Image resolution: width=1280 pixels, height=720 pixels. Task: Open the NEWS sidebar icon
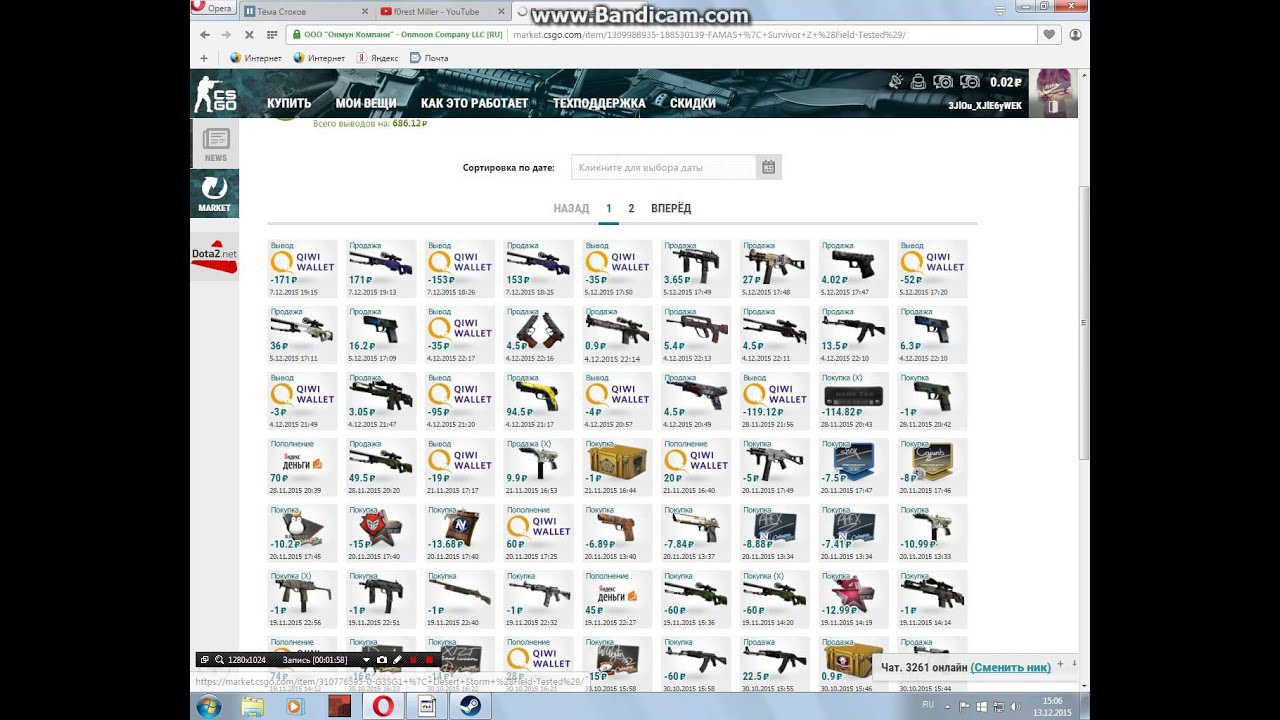pos(215,144)
